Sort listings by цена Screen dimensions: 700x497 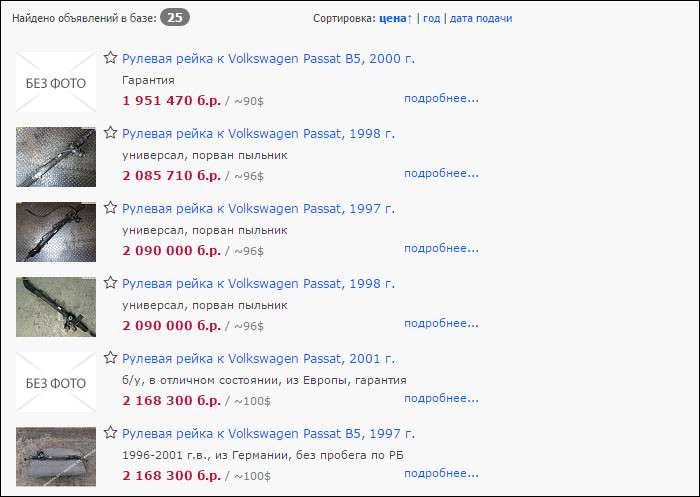pyautogui.click(x=395, y=18)
